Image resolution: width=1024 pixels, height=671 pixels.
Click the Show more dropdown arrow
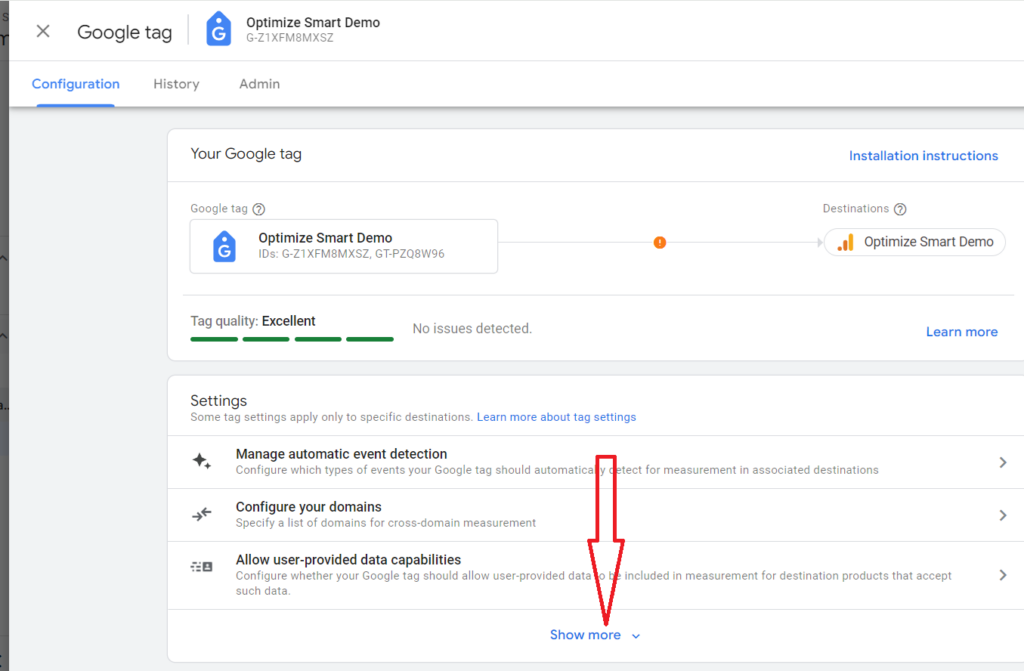tap(636, 636)
